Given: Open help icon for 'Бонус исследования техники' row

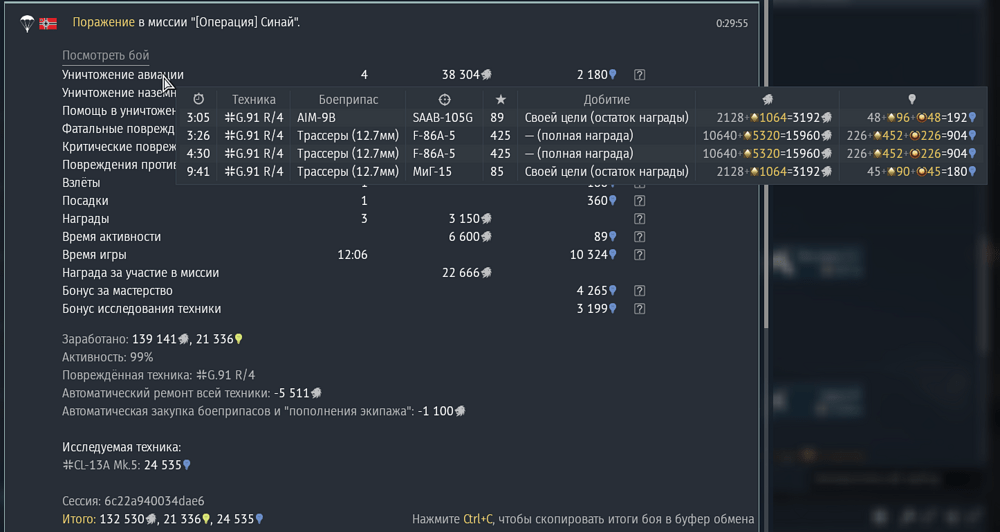Looking at the screenshot, I should tap(640, 309).
